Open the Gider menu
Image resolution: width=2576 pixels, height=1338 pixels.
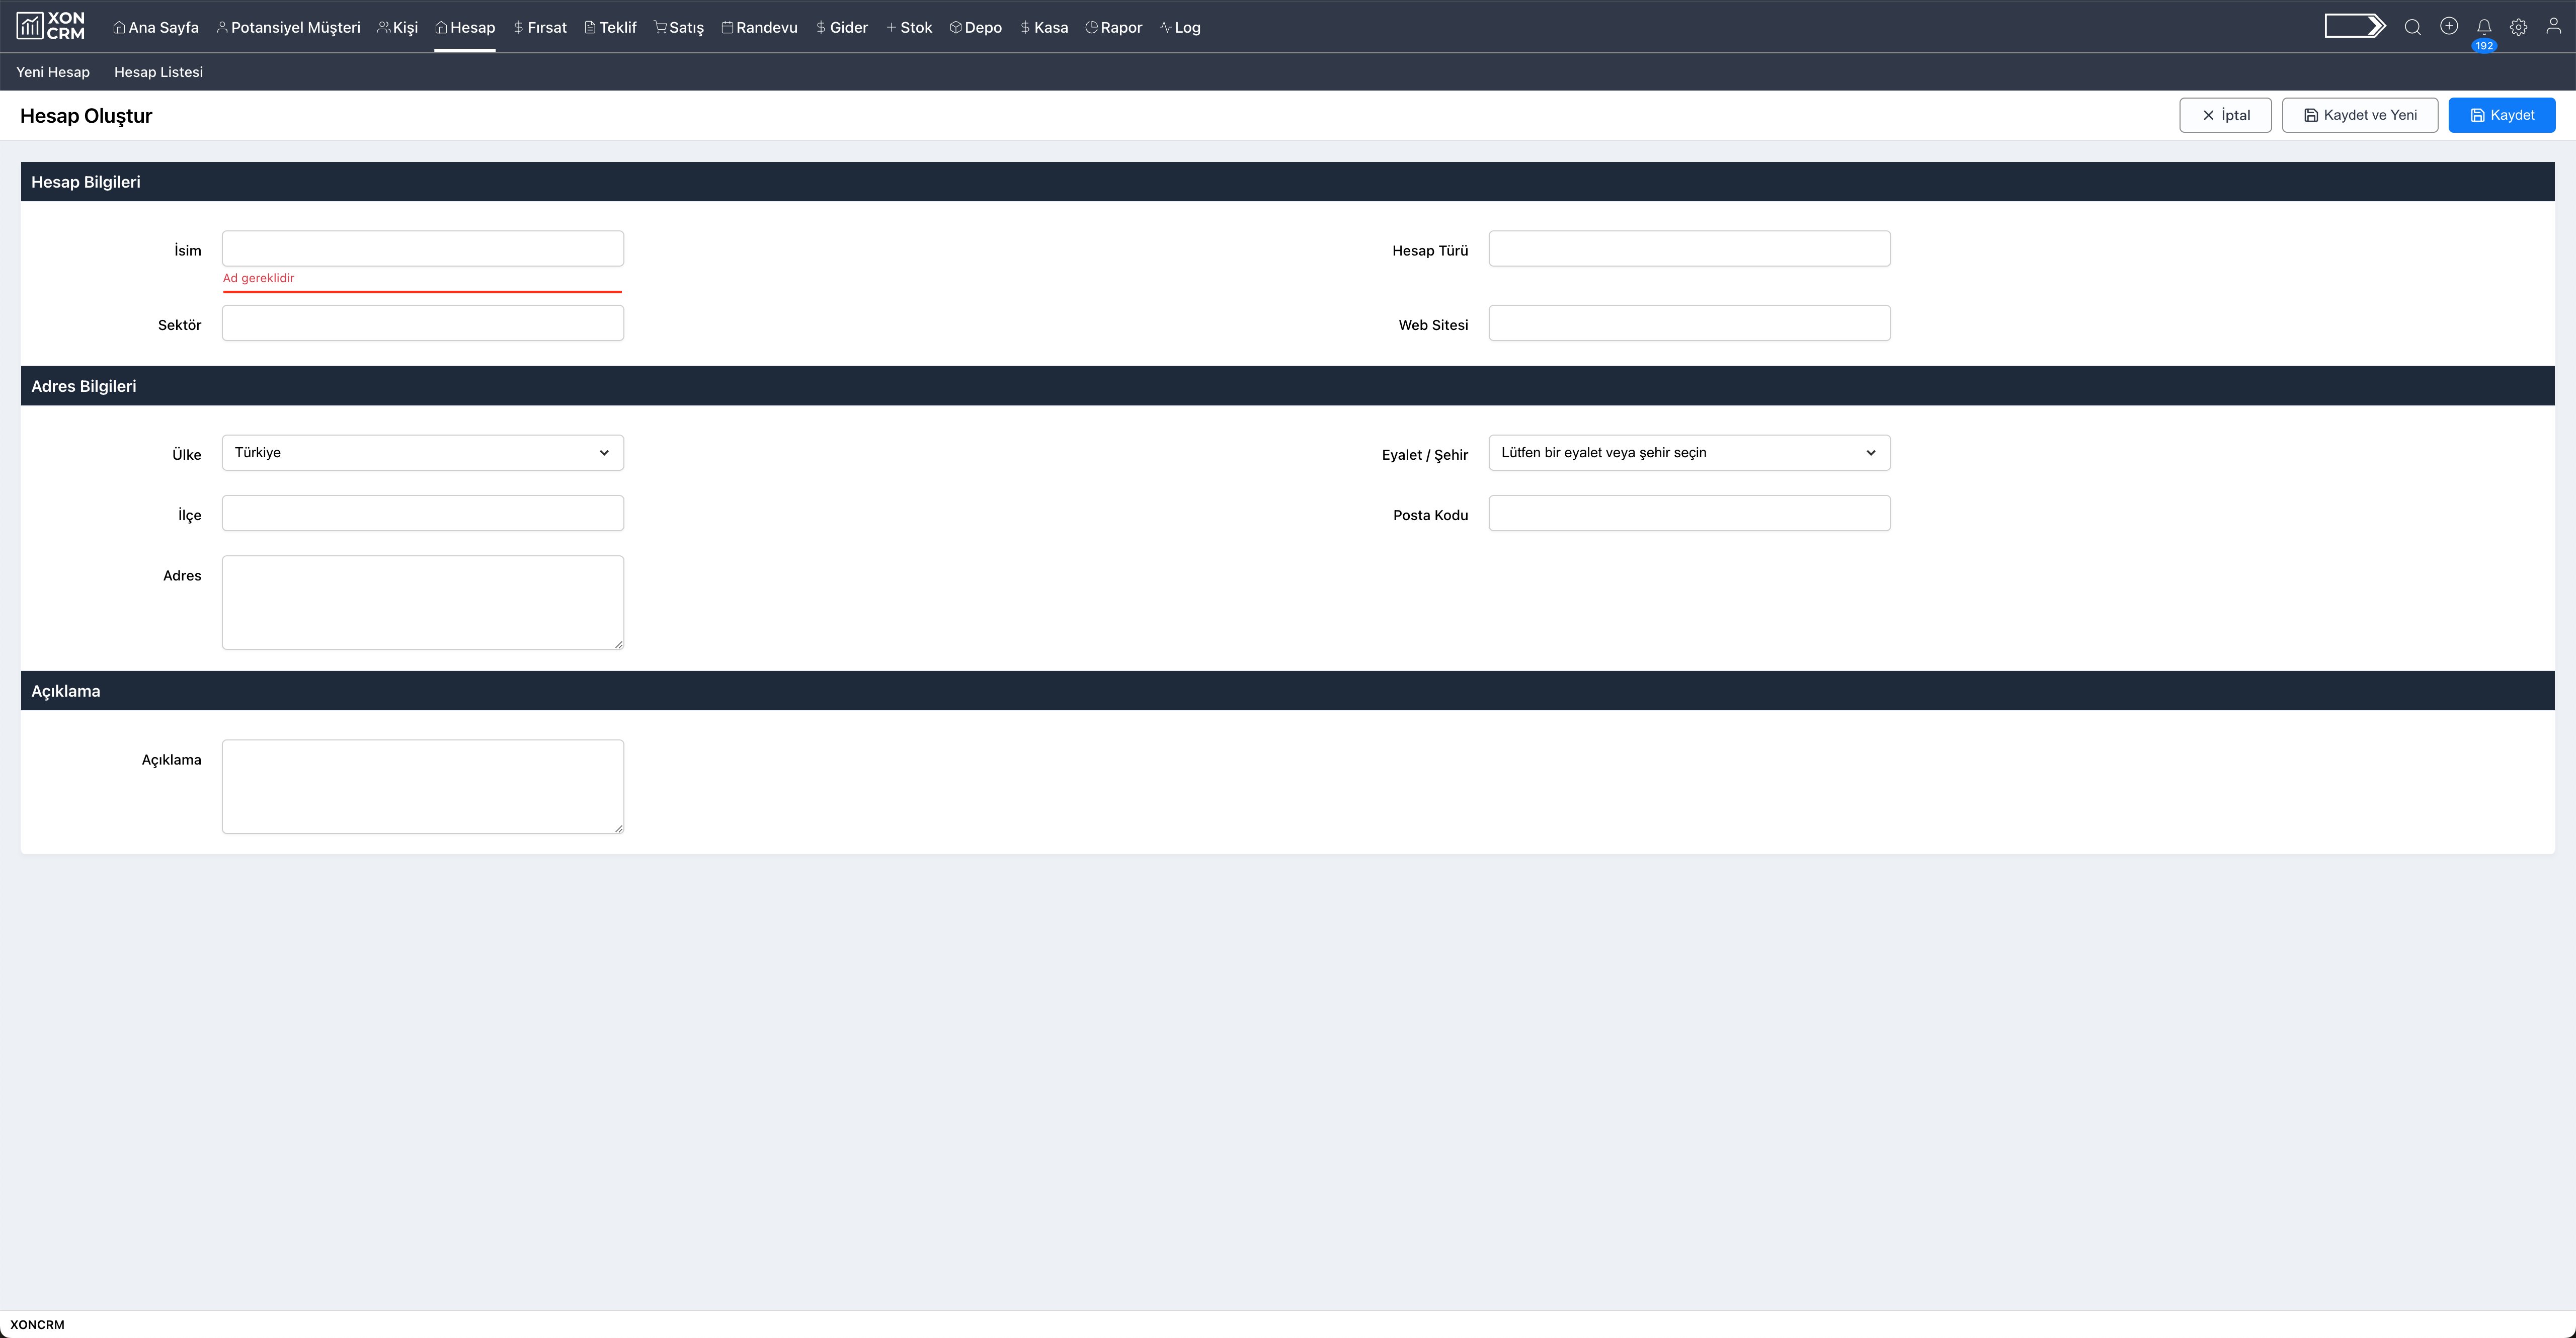[841, 27]
